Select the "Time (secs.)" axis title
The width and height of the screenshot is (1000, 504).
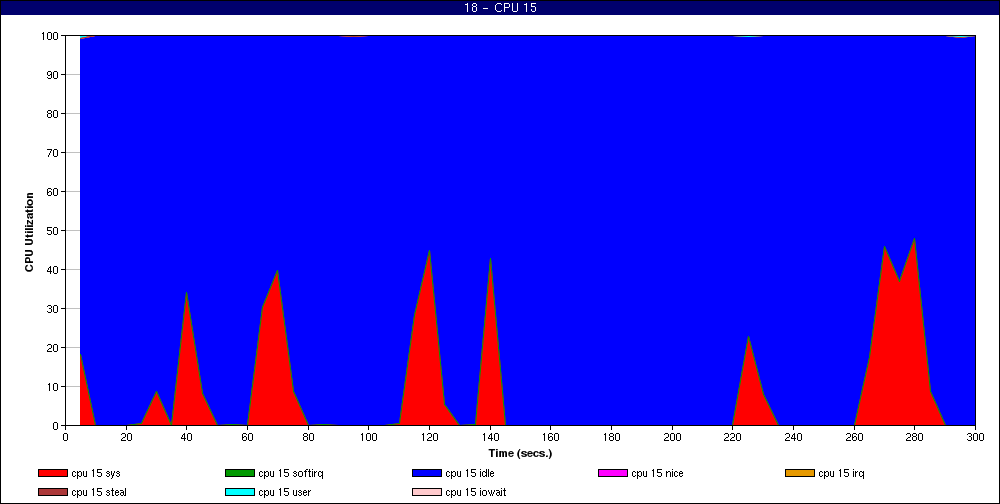coord(520,453)
